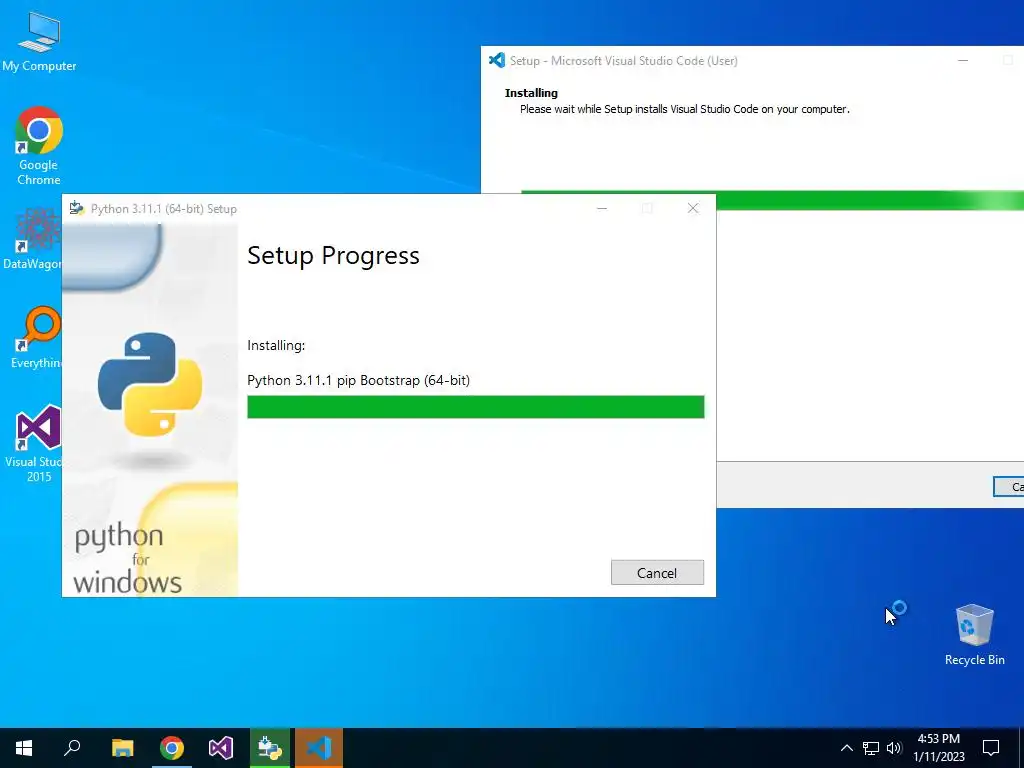Cancel the Python 3.11.1 setup

point(657,573)
